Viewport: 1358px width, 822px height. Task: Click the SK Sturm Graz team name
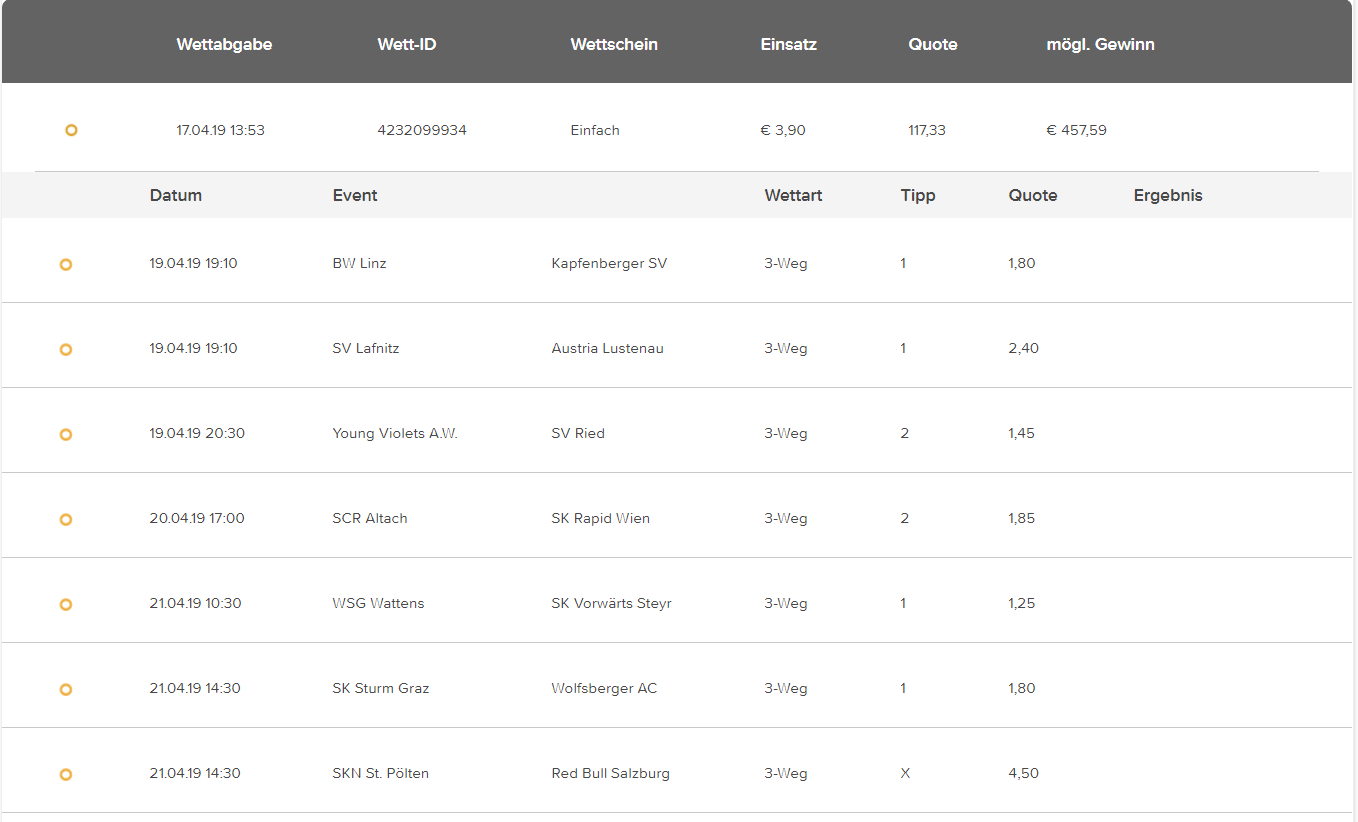tap(381, 688)
